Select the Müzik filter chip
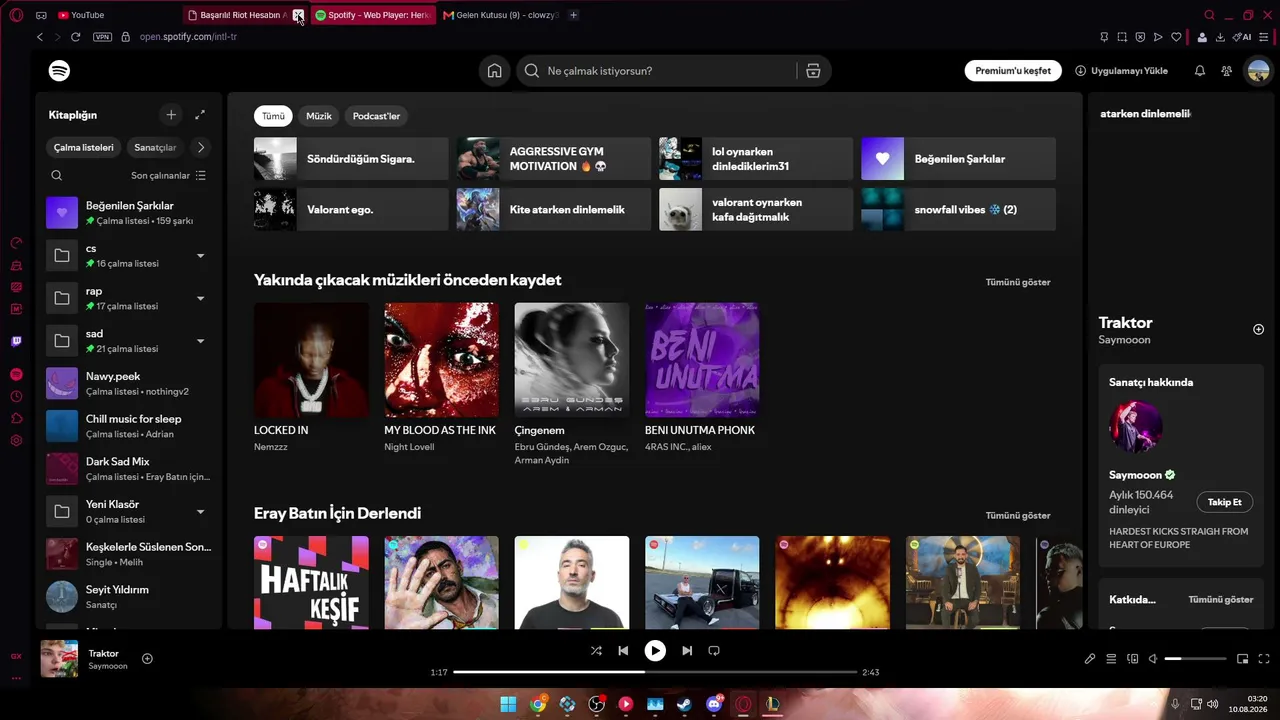 point(319,116)
